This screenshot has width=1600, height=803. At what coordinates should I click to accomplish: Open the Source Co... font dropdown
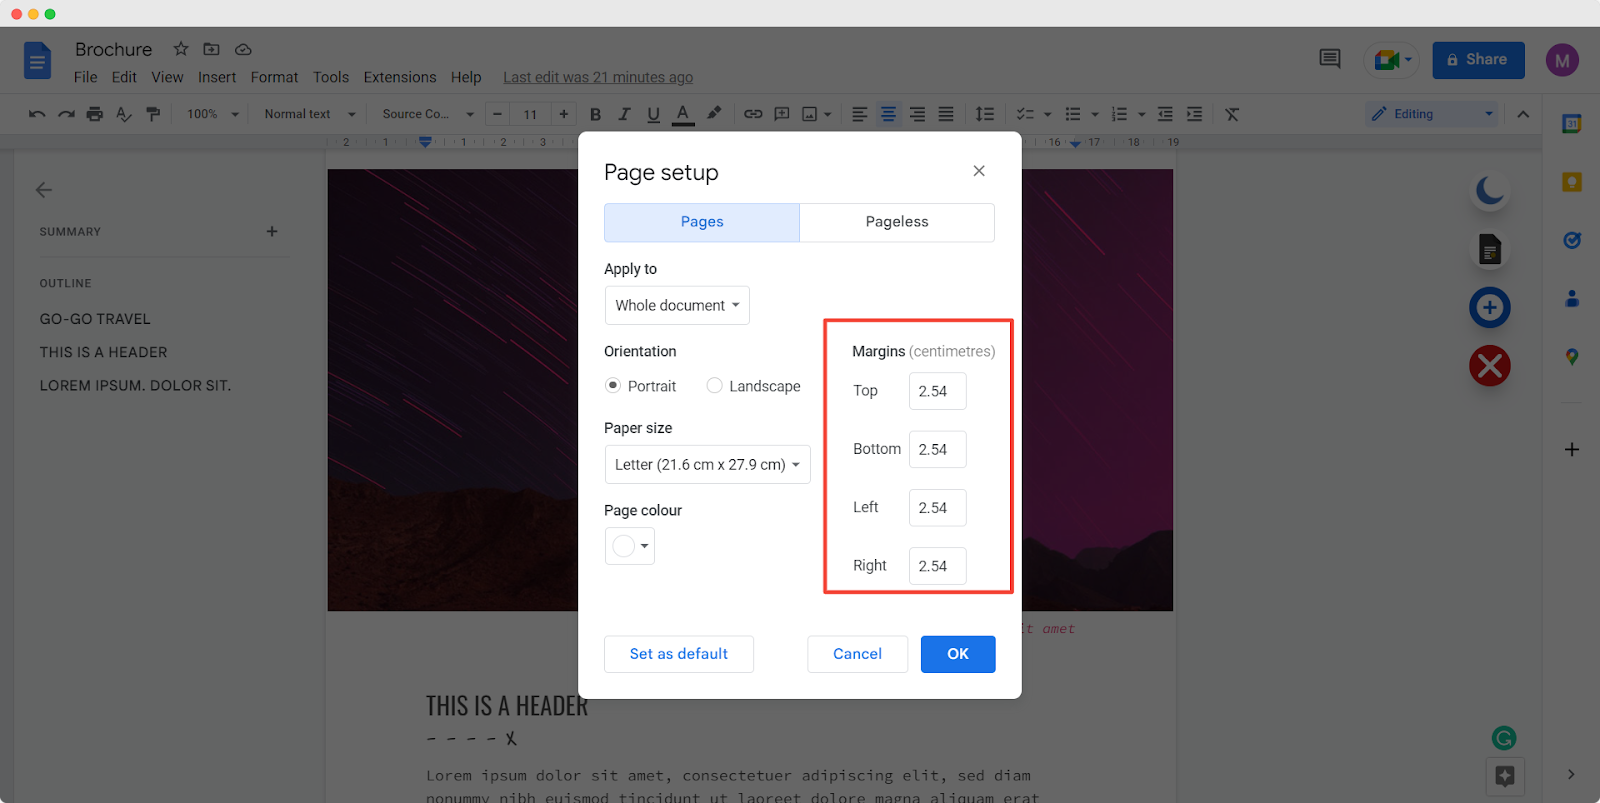pos(427,114)
